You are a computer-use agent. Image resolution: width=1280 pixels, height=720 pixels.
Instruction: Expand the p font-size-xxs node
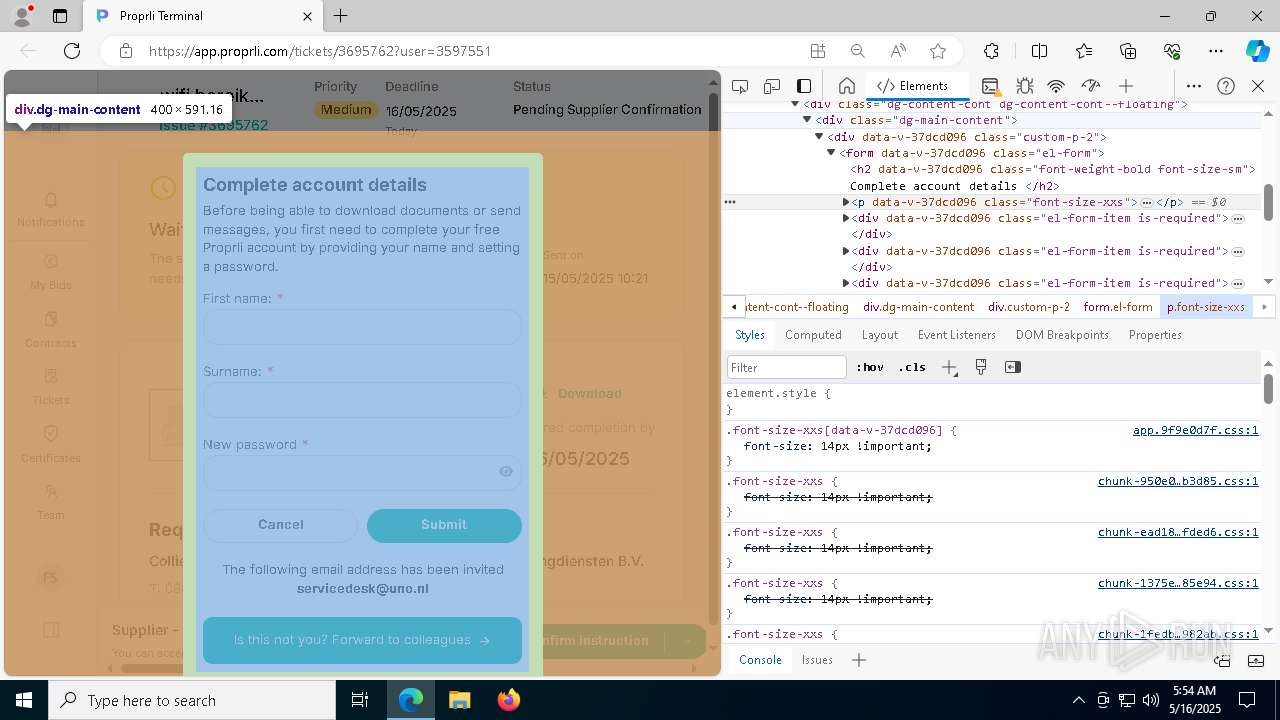(846, 202)
